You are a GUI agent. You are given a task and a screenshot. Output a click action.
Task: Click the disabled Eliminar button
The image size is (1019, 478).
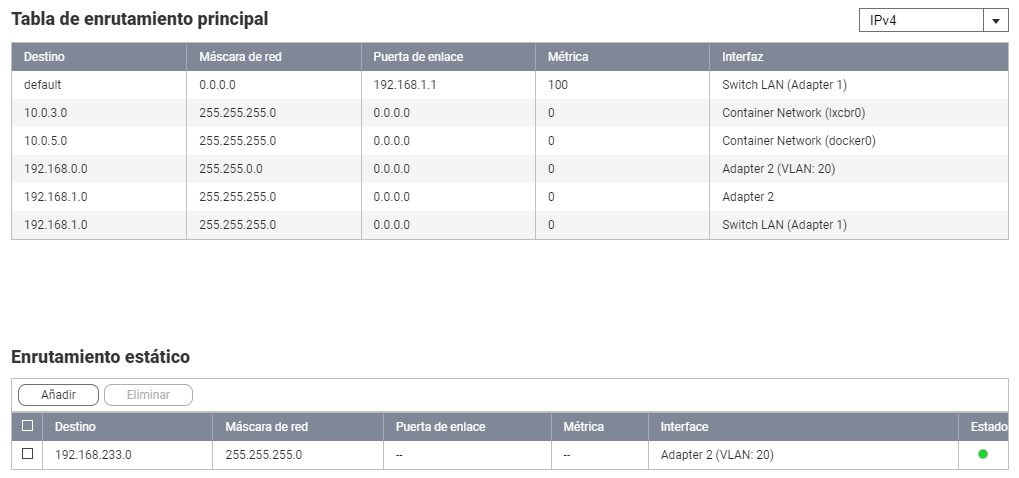(x=148, y=395)
